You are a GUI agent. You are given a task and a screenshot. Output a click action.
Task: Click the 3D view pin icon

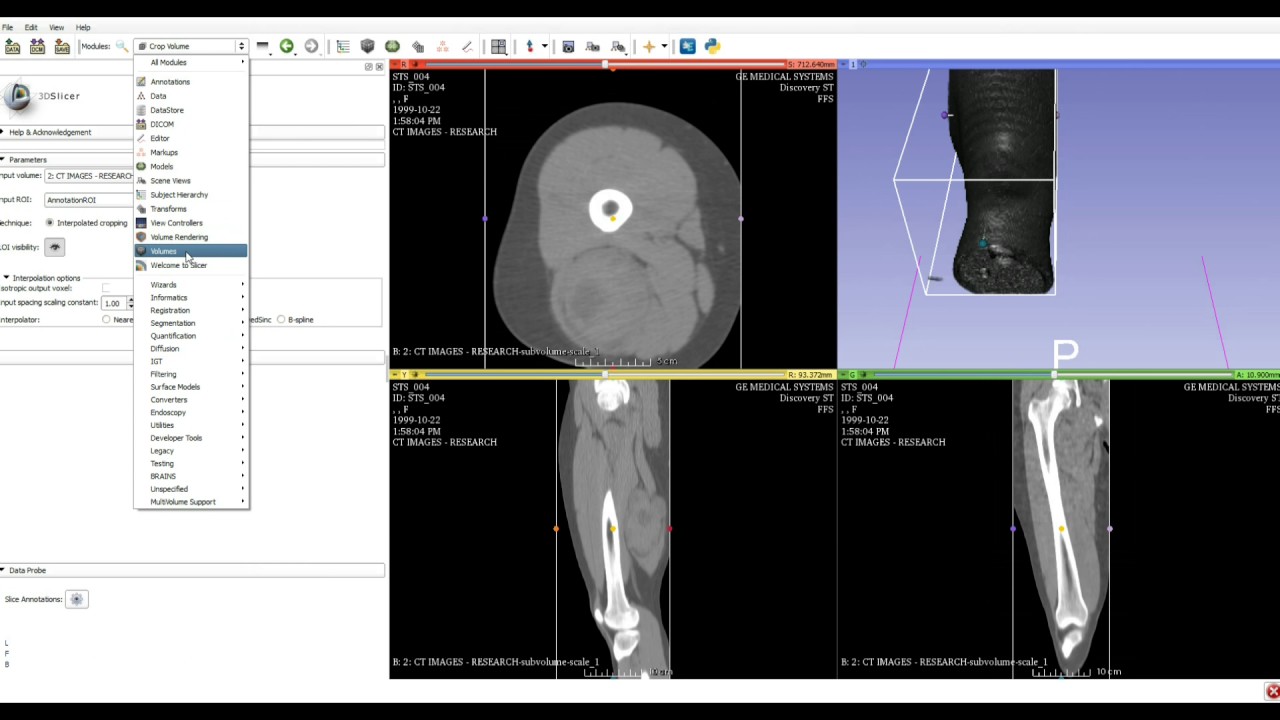pyautogui.click(x=842, y=65)
